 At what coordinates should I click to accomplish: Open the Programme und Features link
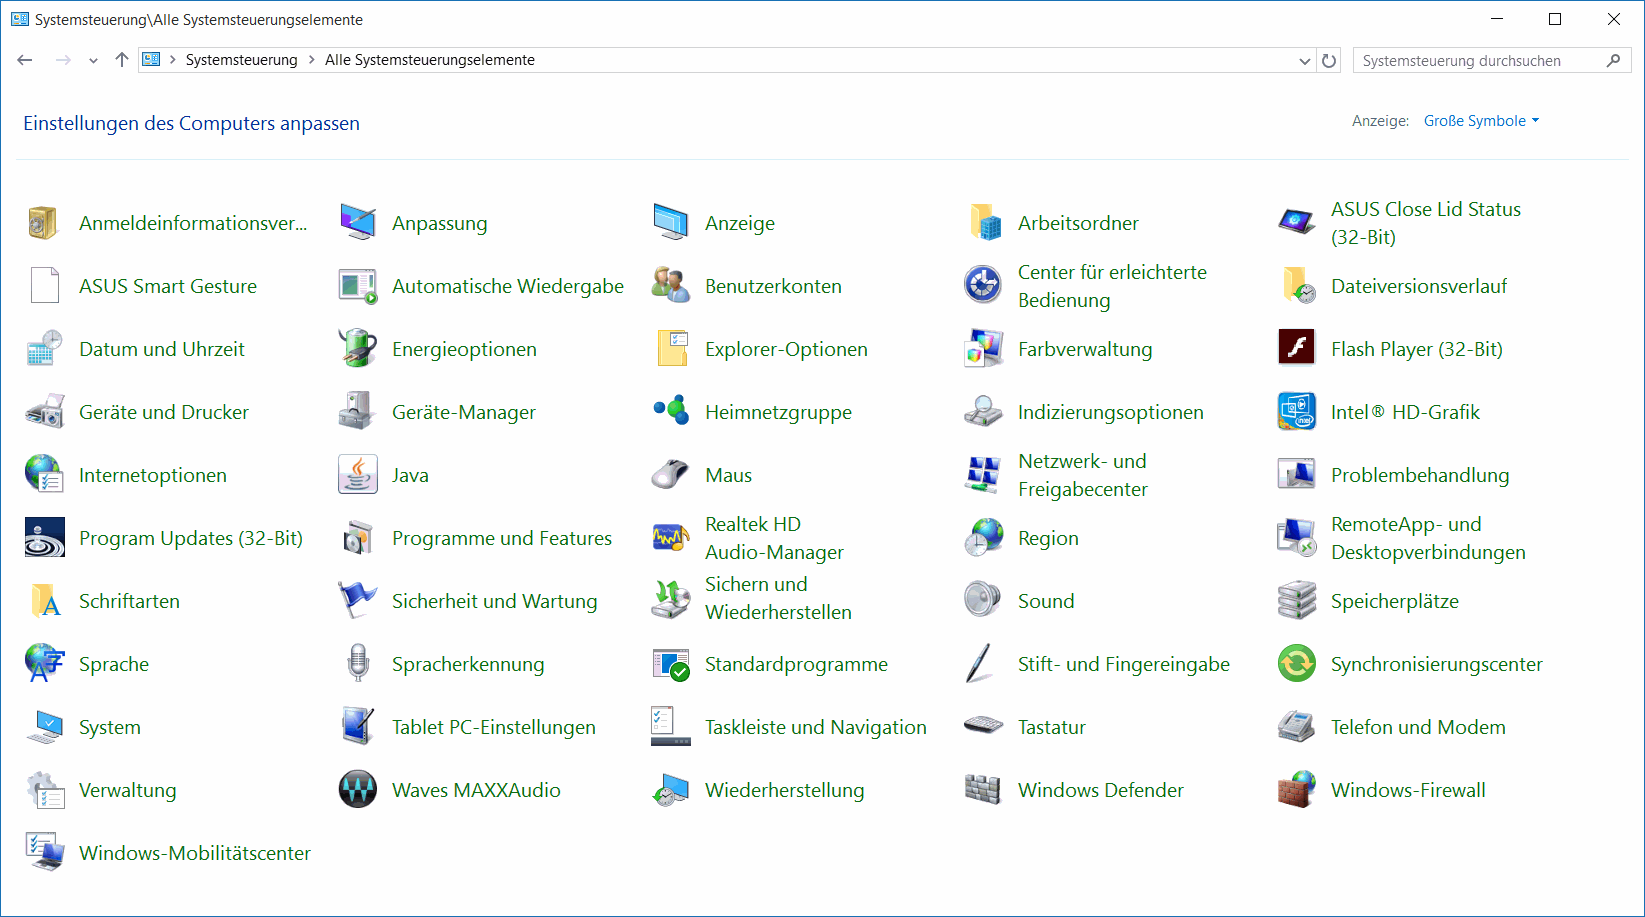(x=501, y=538)
